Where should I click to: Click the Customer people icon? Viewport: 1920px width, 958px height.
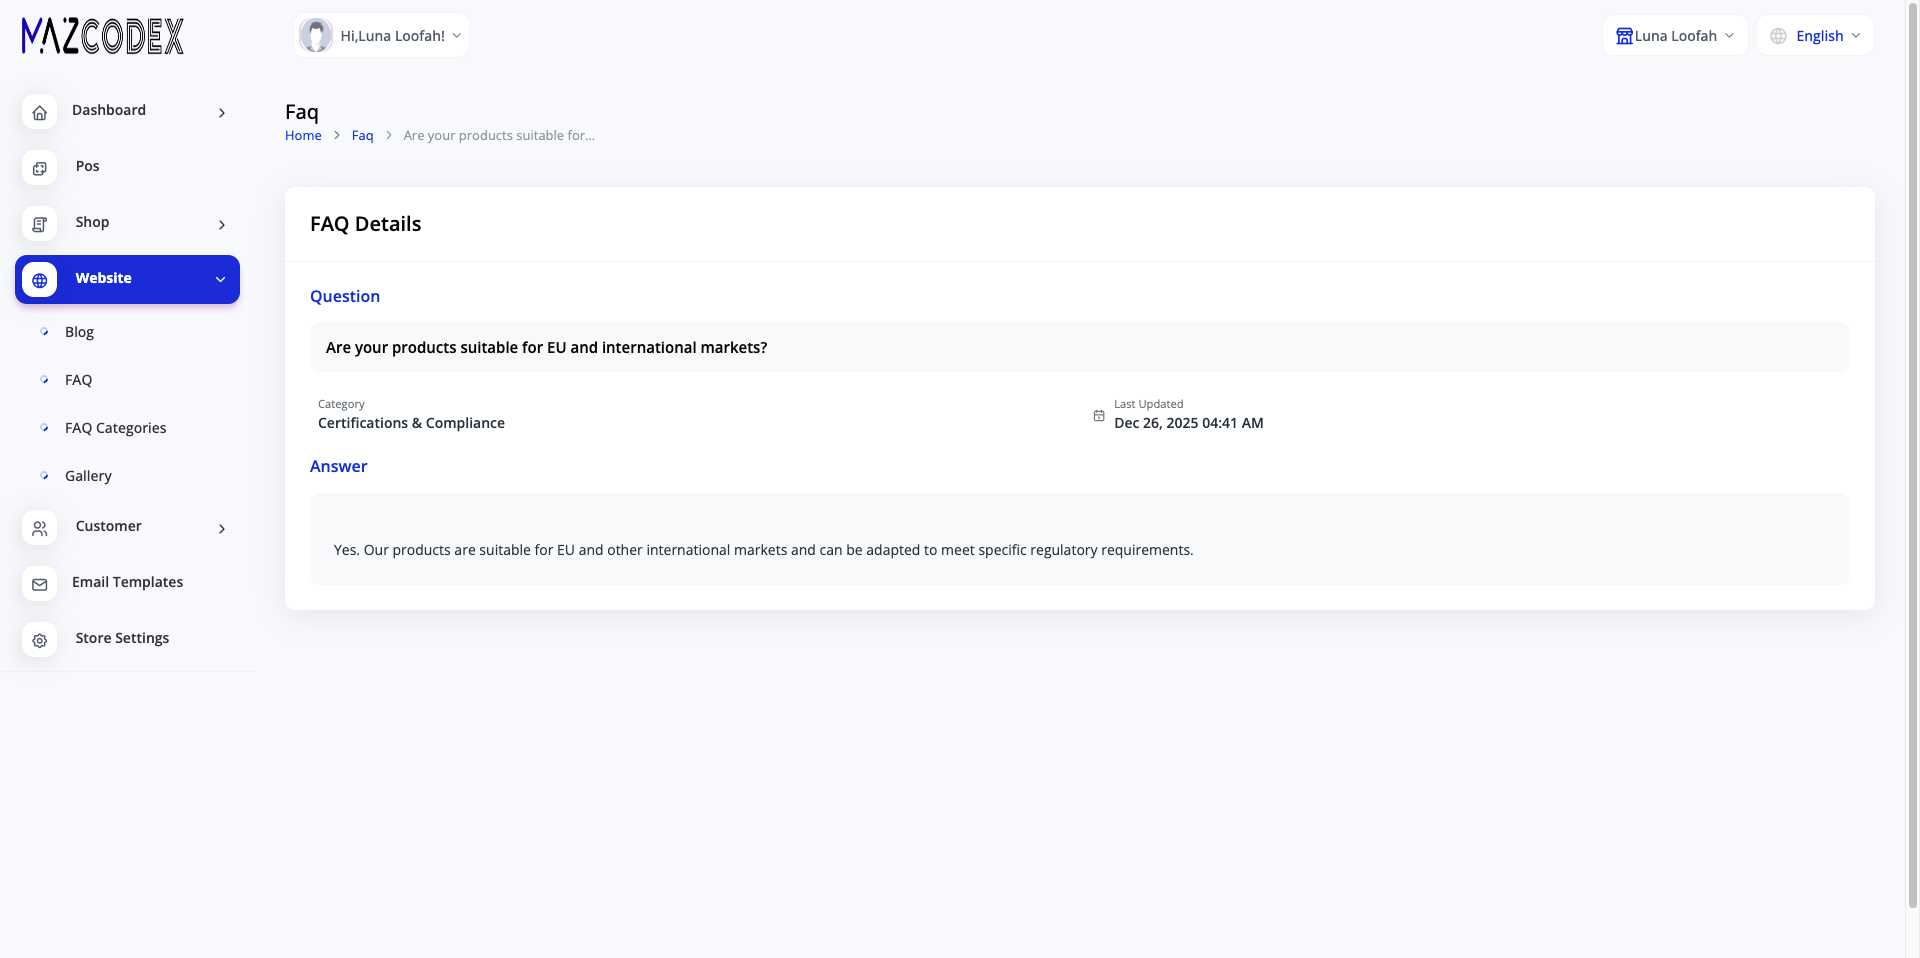click(39, 528)
